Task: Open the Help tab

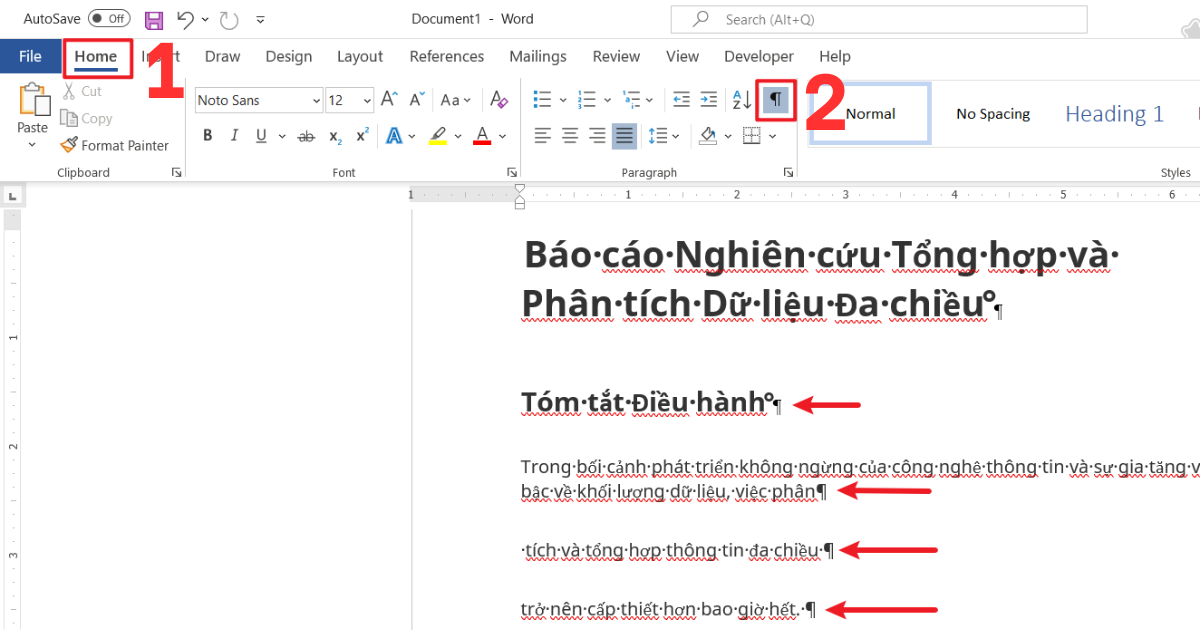Action: click(x=835, y=56)
